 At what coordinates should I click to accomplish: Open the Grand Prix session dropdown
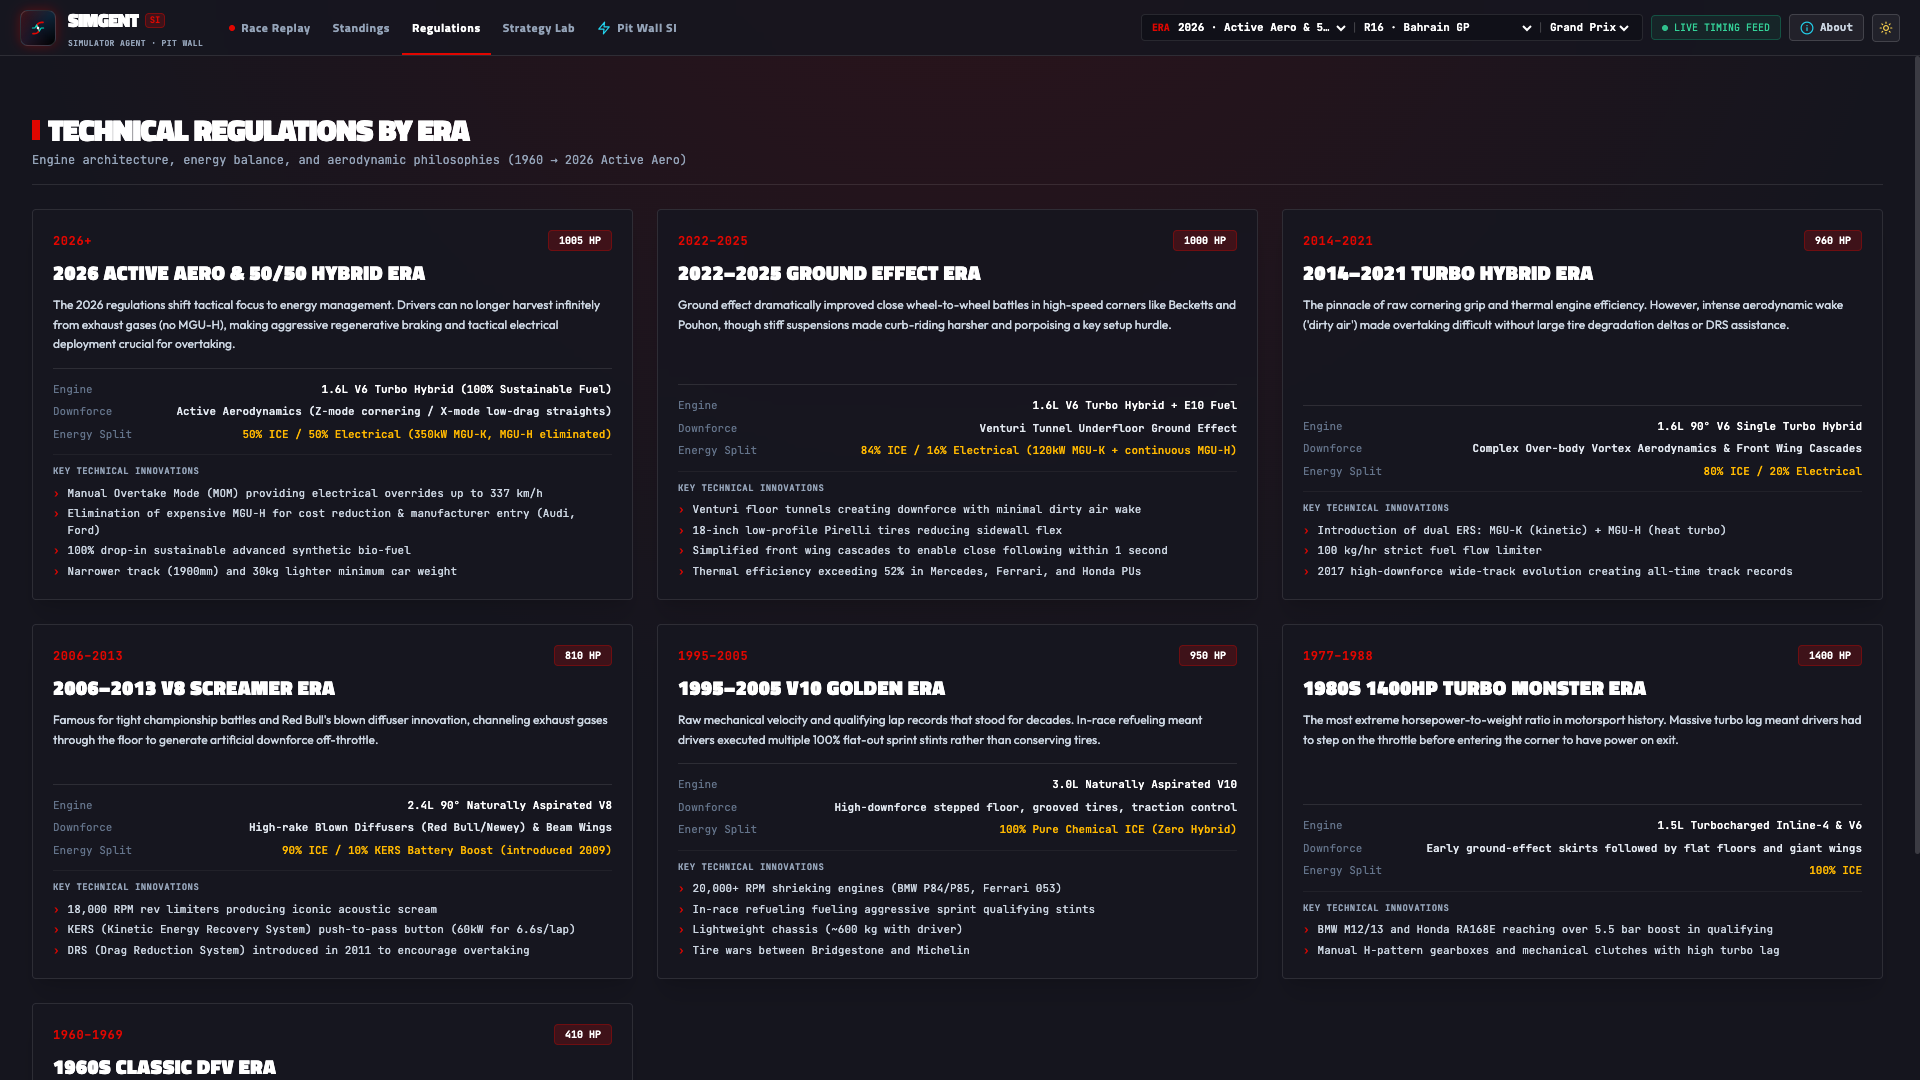coord(1590,28)
